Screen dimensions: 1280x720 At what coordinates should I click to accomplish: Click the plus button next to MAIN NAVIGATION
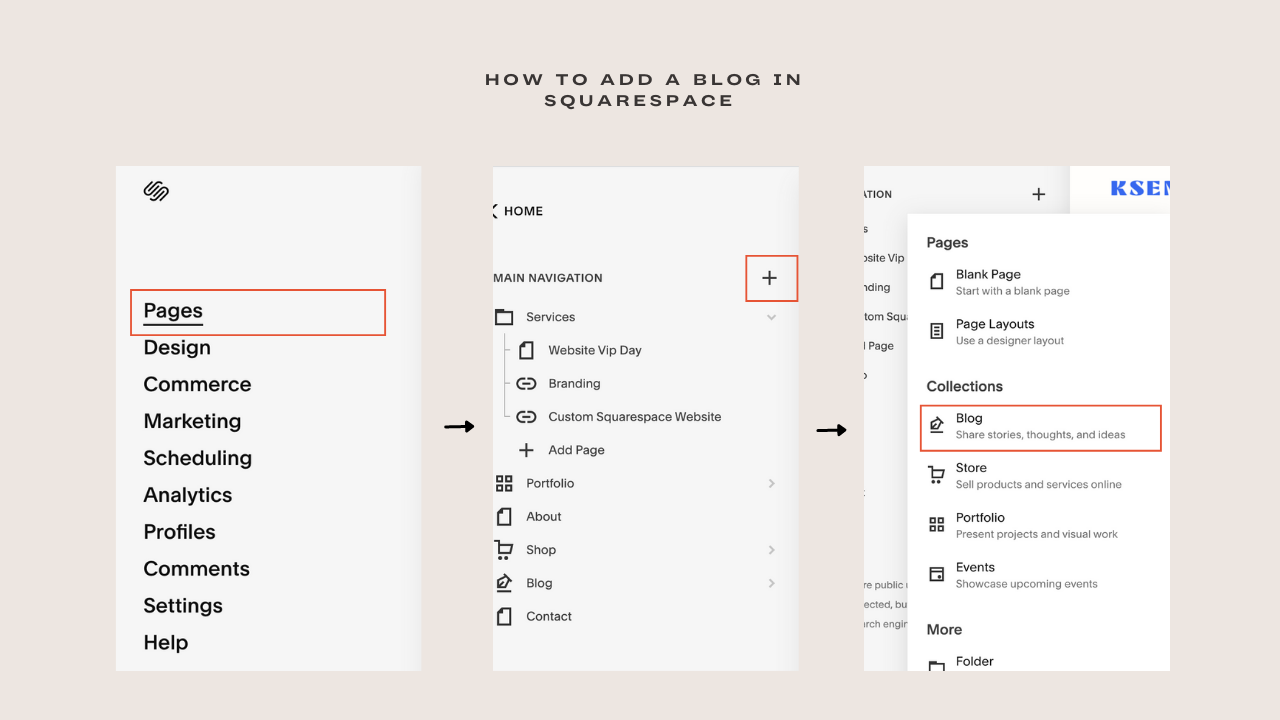click(771, 278)
